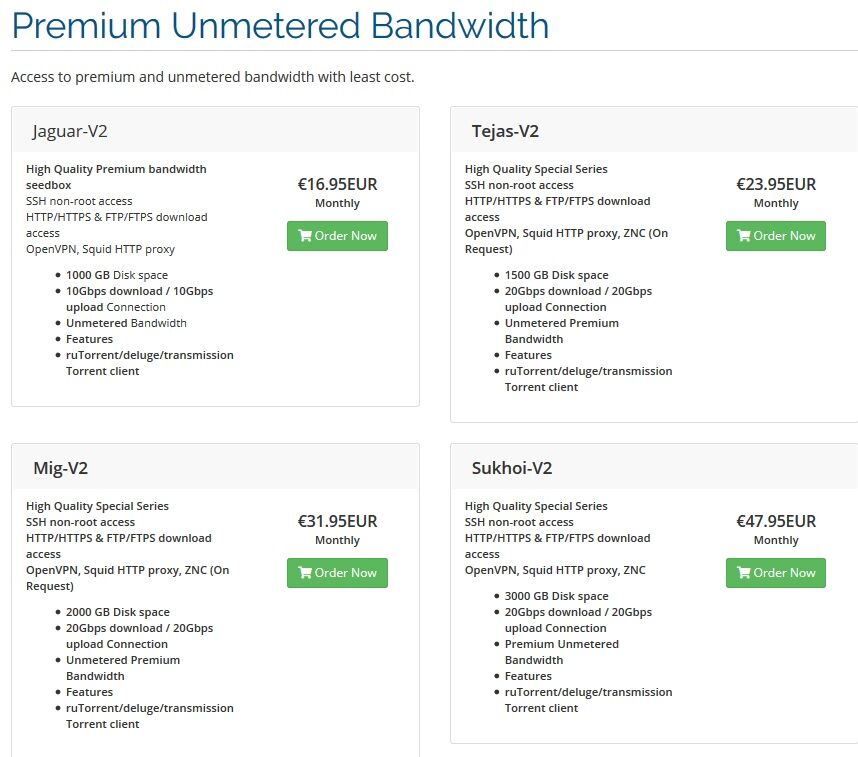Image resolution: width=858 pixels, height=757 pixels.
Task: Click cart icon on Tejas-V2 order button
Action: [x=744, y=236]
